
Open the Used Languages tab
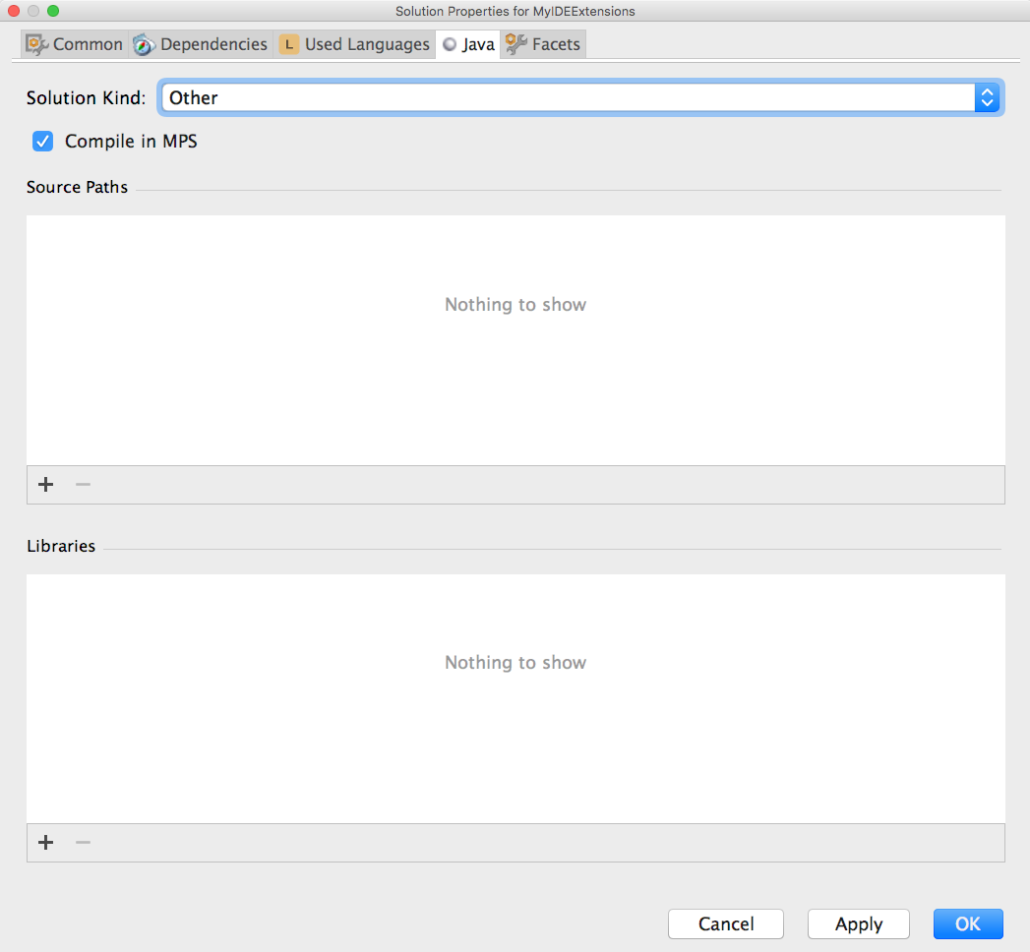[355, 44]
